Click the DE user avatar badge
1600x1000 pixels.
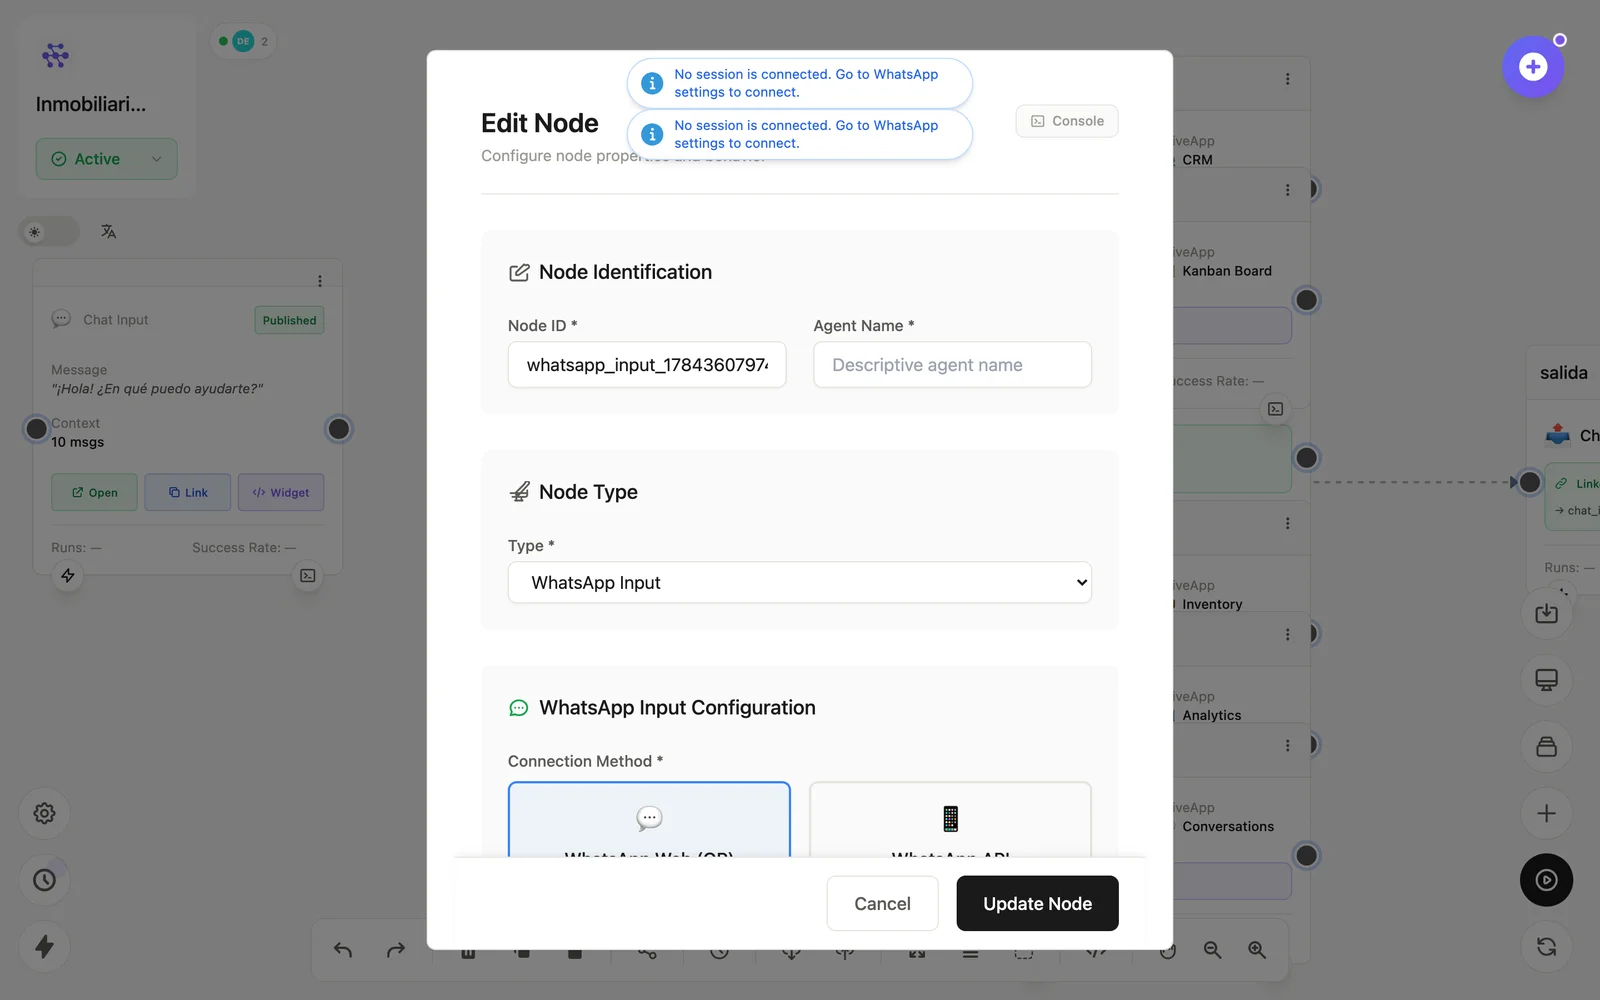tap(243, 41)
